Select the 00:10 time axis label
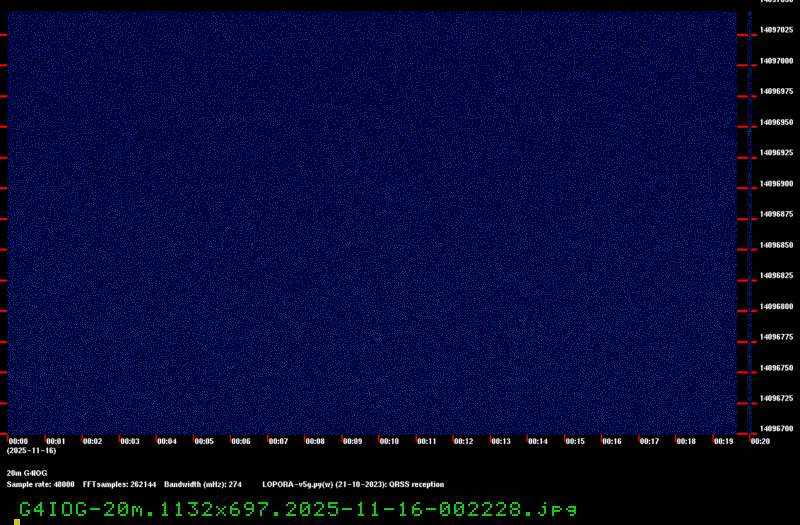This screenshot has width=800, height=525. [x=389, y=441]
